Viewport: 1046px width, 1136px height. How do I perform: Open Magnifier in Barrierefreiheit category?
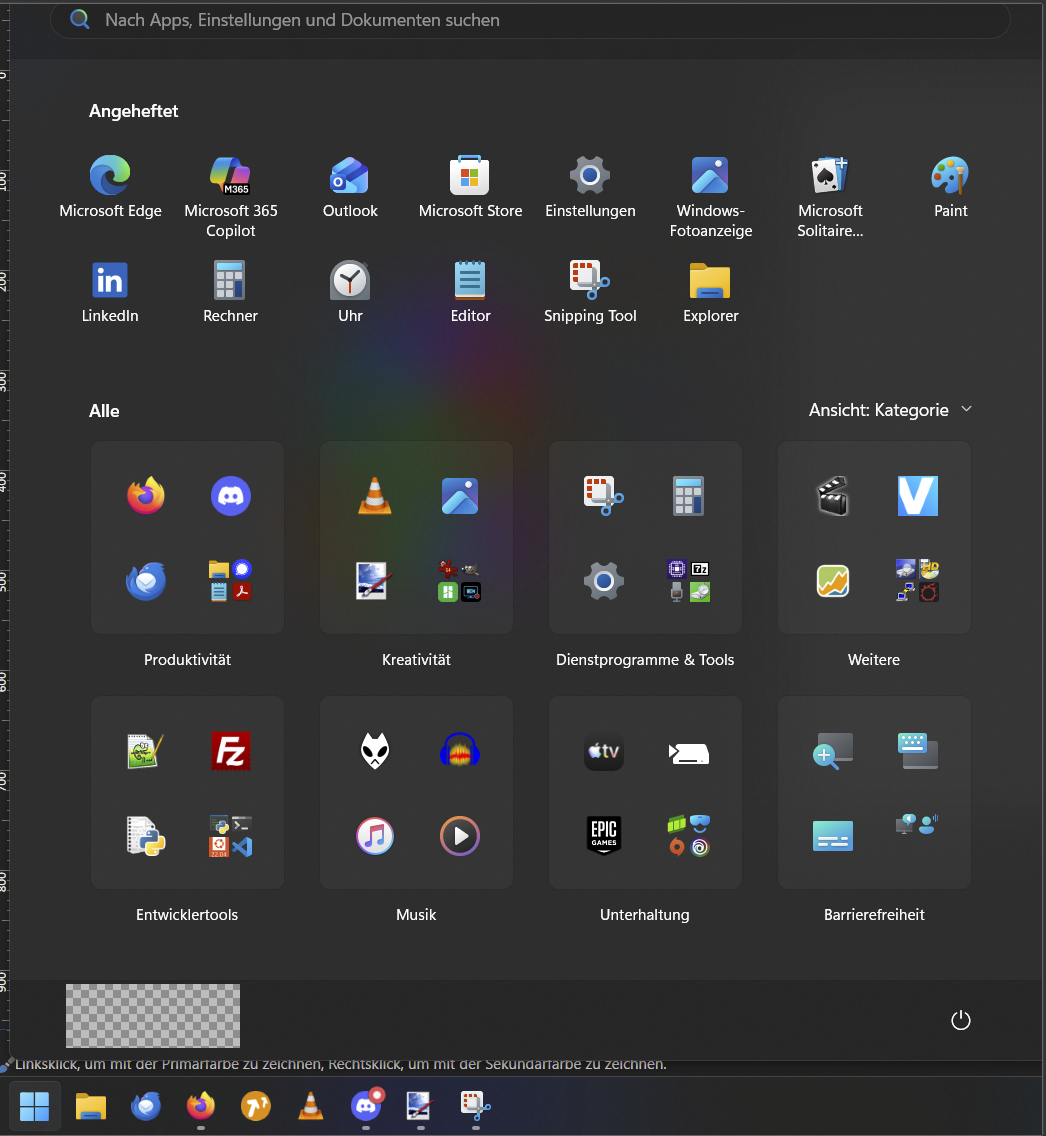coord(832,751)
